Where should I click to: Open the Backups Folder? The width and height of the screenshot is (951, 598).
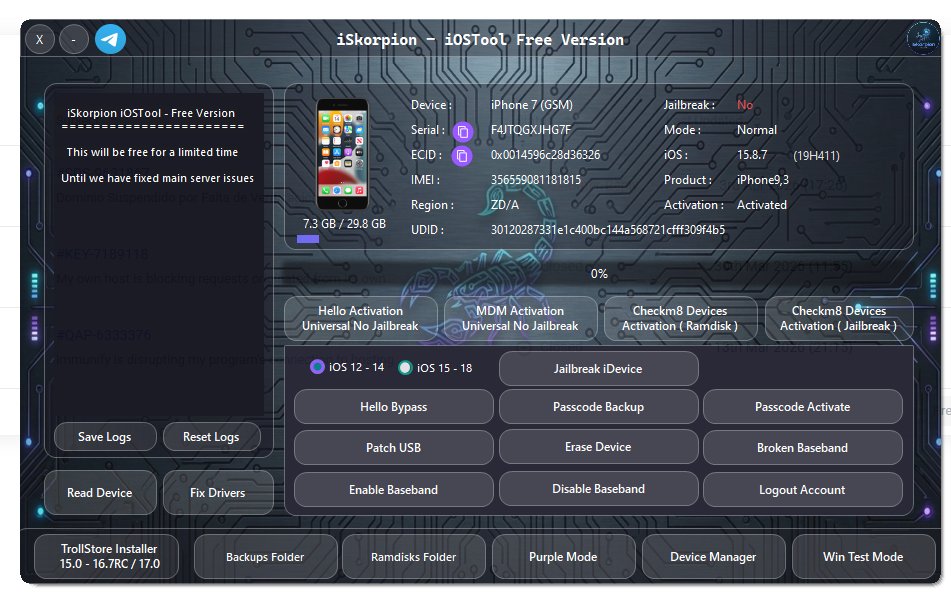[x=265, y=557]
